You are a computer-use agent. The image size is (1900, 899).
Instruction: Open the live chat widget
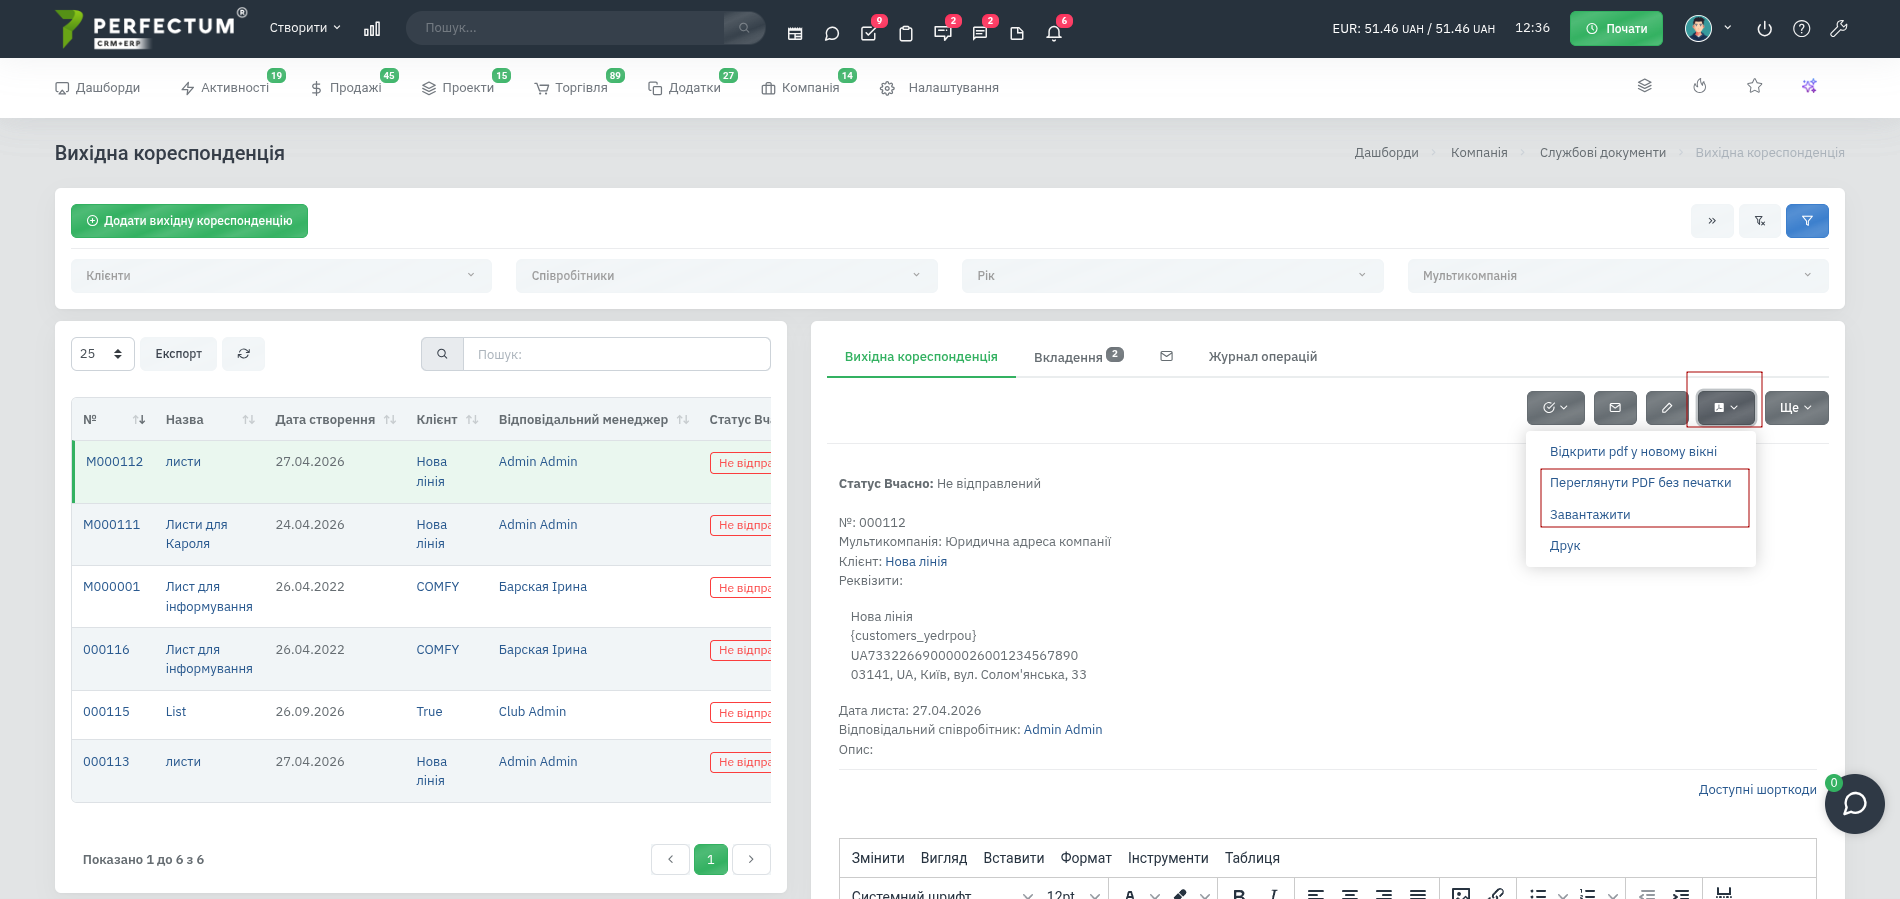(1855, 804)
